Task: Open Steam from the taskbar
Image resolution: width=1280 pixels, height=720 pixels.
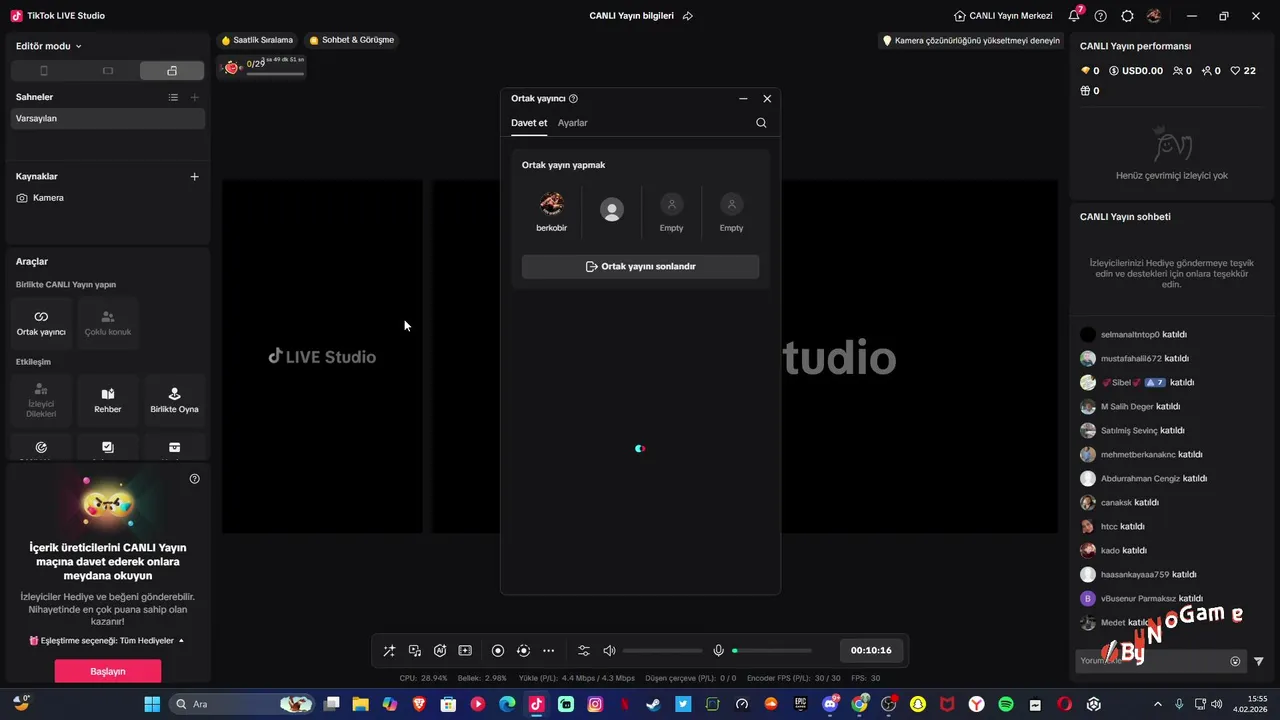Action: click(653, 704)
